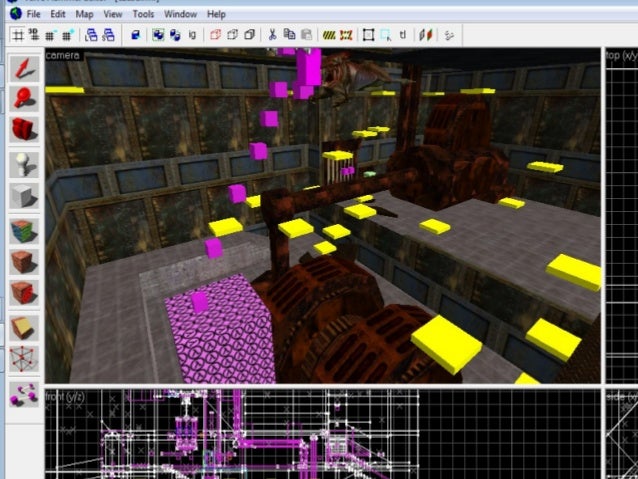This screenshot has width=638, height=479.
Task: Select the Vertex Manipulation tool
Action: click(x=24, y=359)
